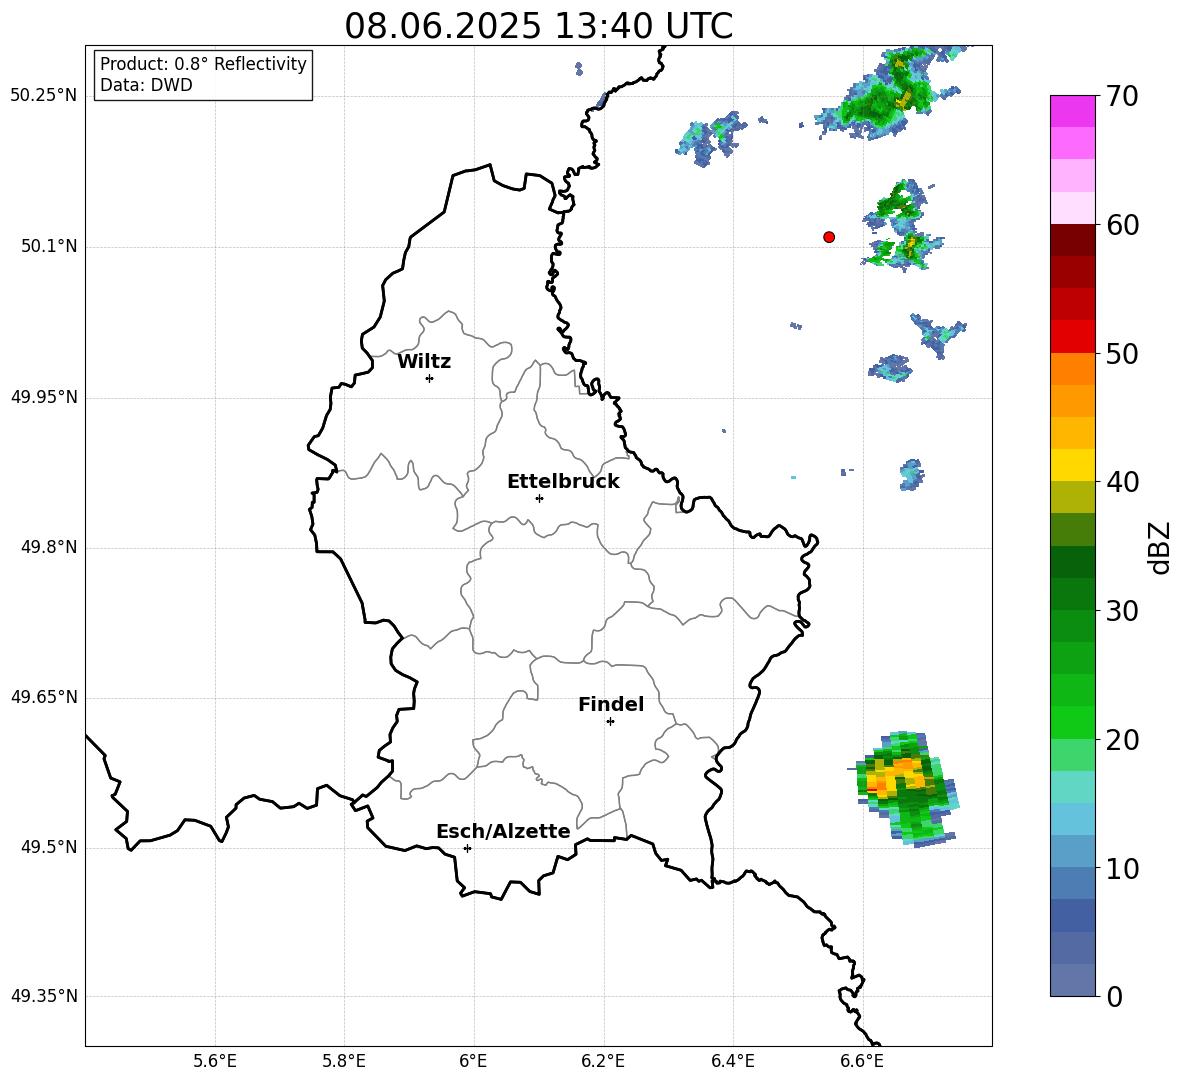
Task: Click the yellow colorbar segment just above 40
Action: (1073, 465)
